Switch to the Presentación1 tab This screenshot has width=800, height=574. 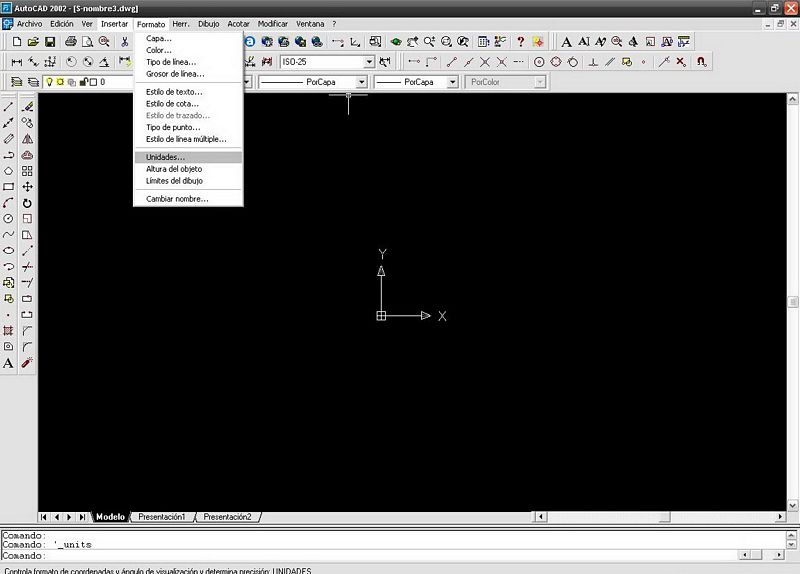point(162,517)
